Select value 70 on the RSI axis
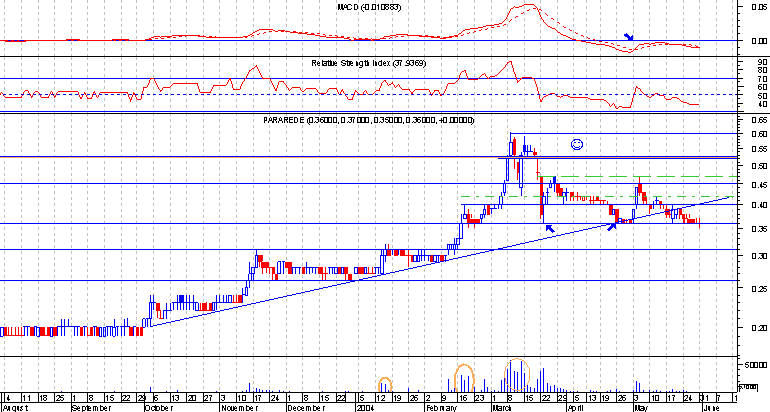770x412 pixels. pyautogui.click(x=763, y=79)
